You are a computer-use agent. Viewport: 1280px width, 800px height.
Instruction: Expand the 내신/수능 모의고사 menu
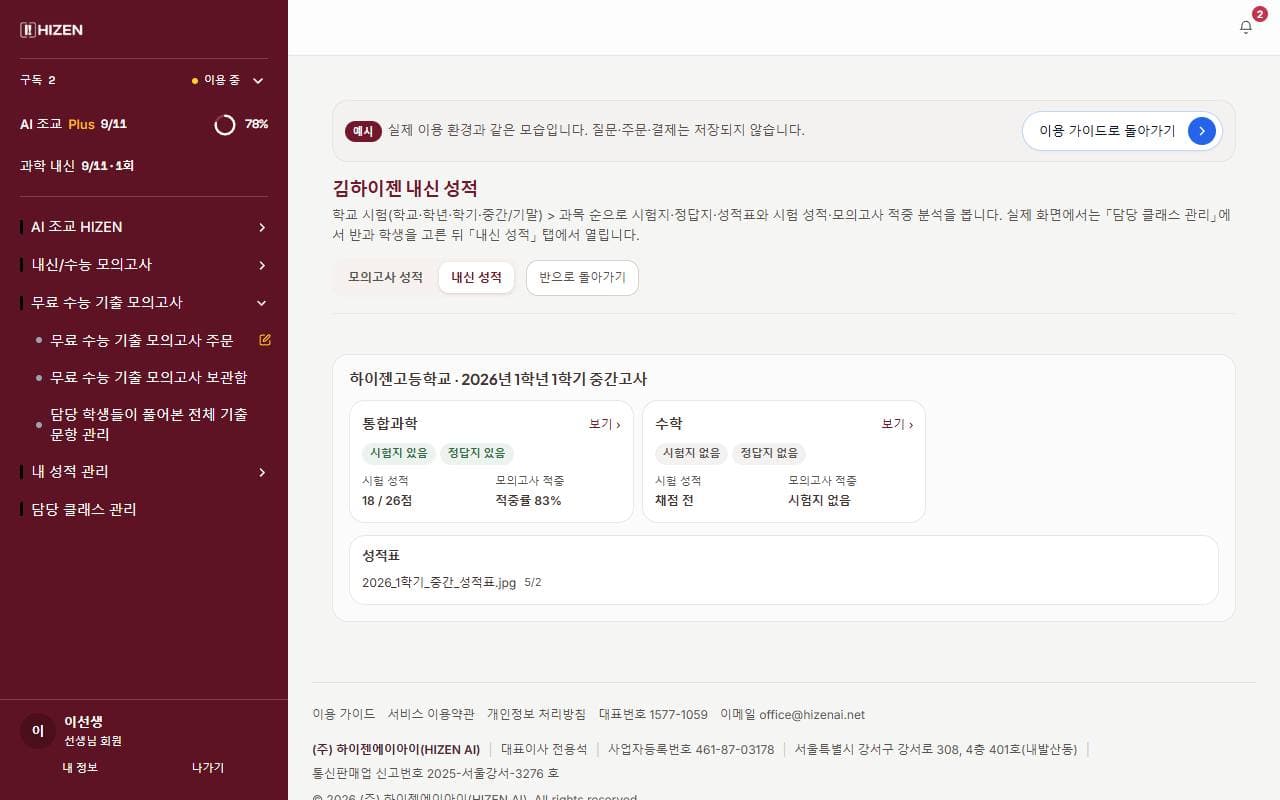[x=144, y=265]
